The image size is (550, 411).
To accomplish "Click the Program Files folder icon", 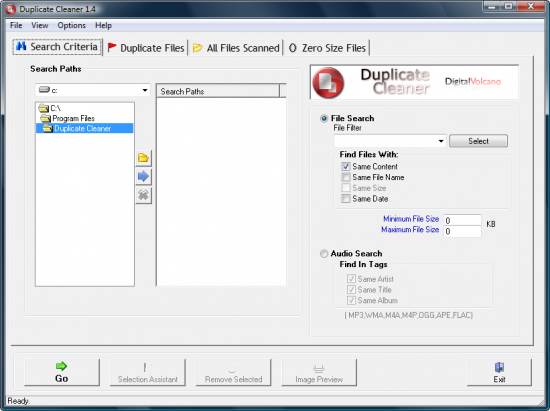I will tap(46, 118).
